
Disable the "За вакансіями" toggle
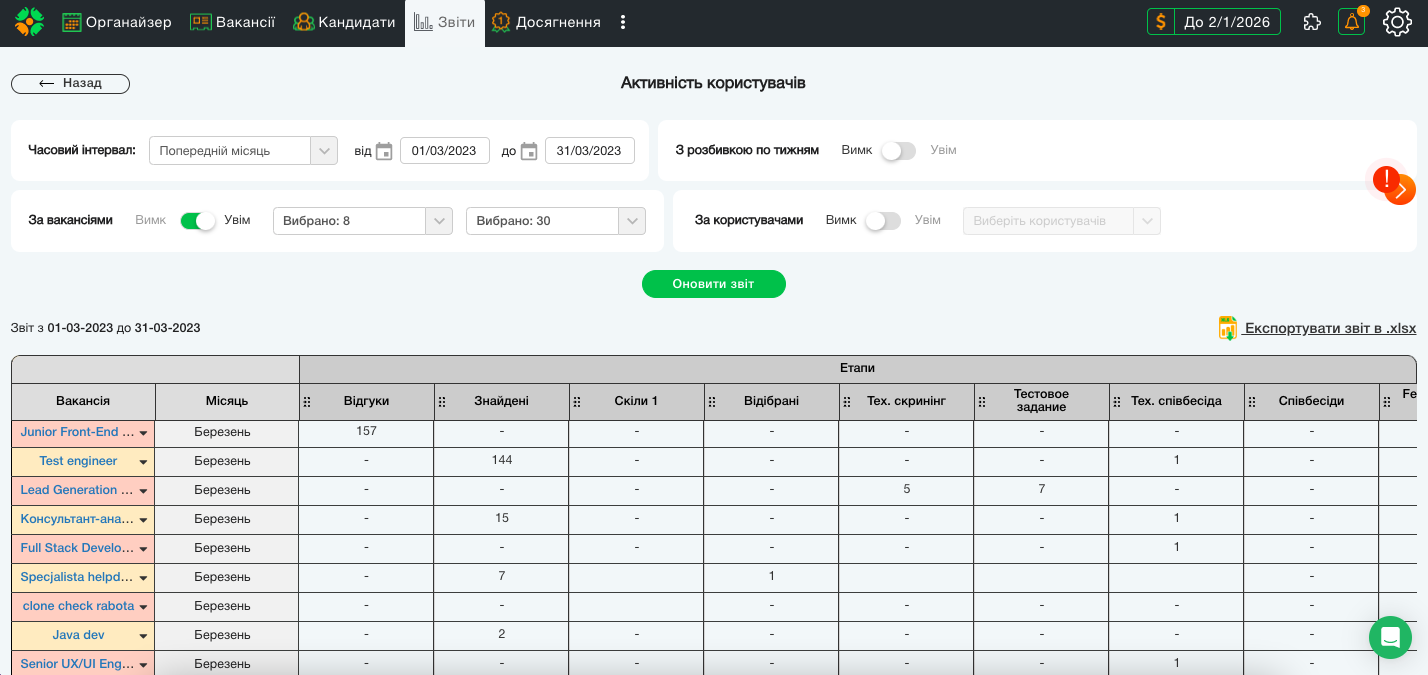(x=198, y=221)
